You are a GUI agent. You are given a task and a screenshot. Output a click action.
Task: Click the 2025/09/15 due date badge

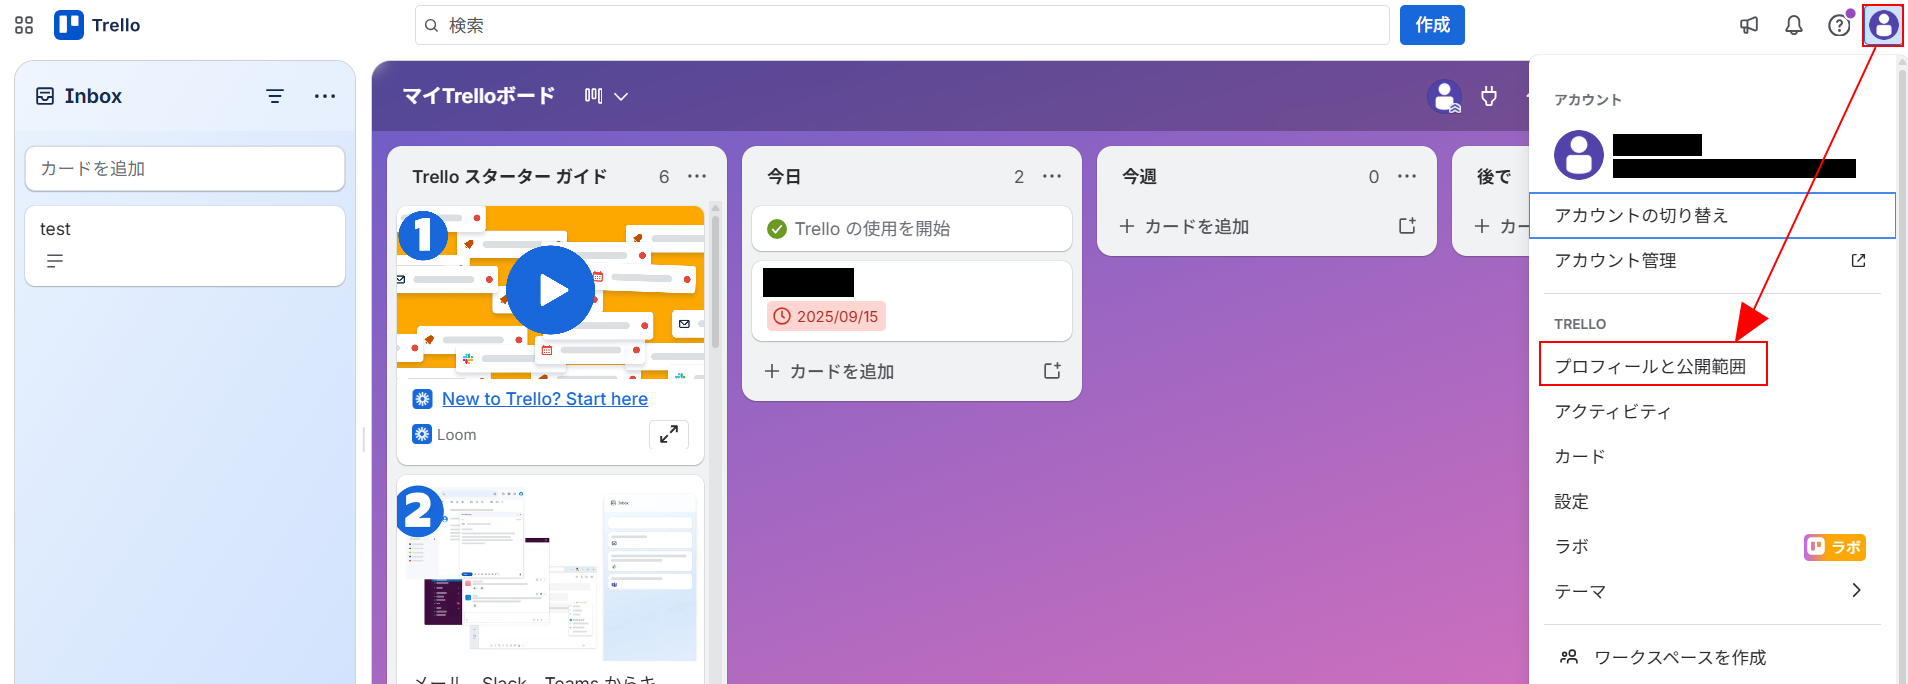pos(826,316)
